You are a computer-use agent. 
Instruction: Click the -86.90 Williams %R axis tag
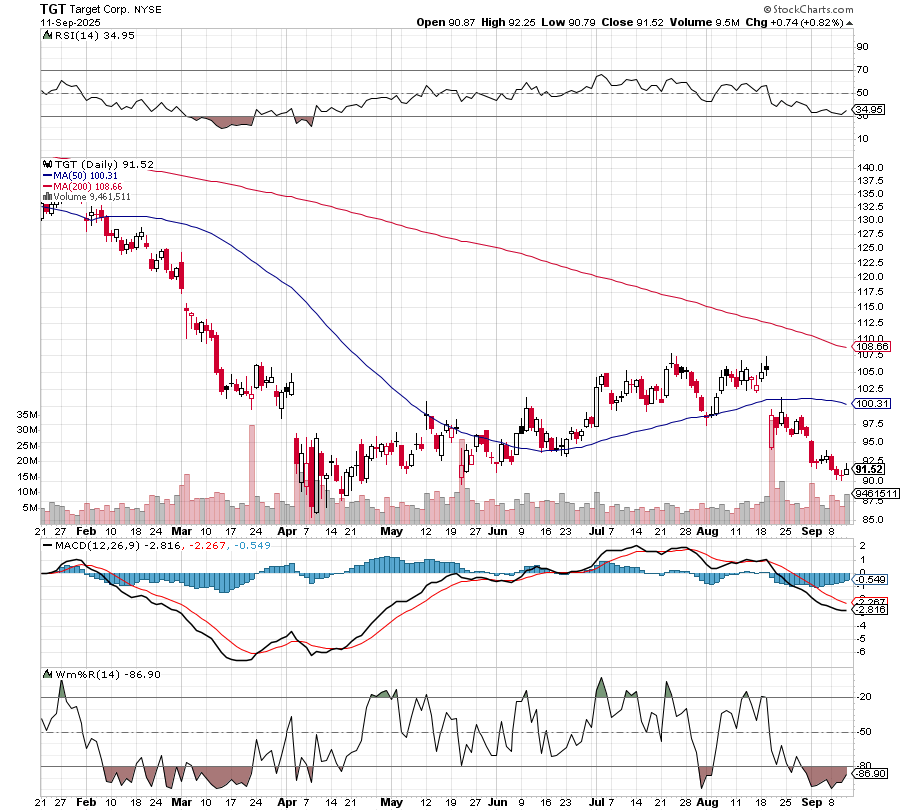(871, 774)
